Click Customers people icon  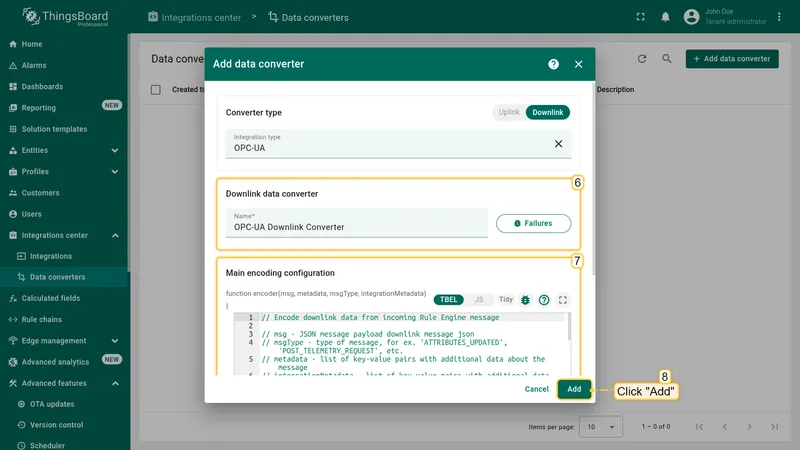click(x=13, y=193)
